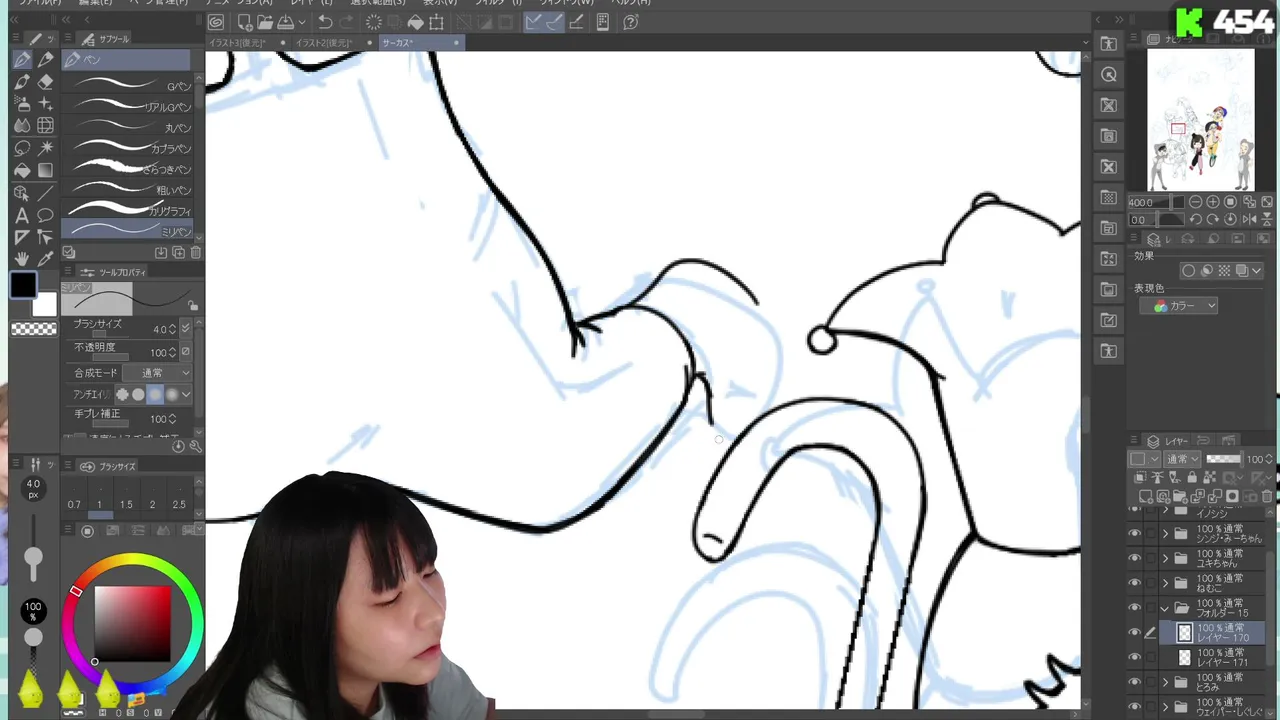The height and width of the screenshot is (720, 1280).
Task: Click the New raster layer icon
Action: [1145, 496]
